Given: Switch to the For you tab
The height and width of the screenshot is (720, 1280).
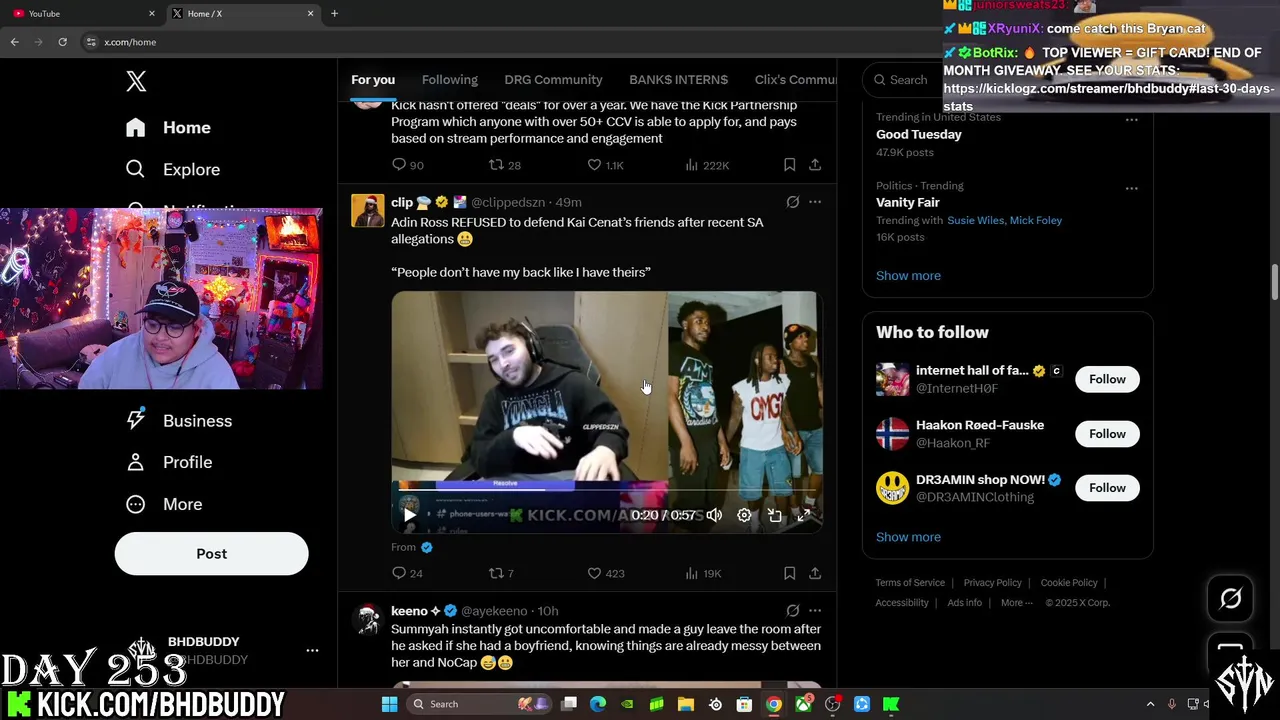Looking at the screenshot, I should (x=373, y=80).
